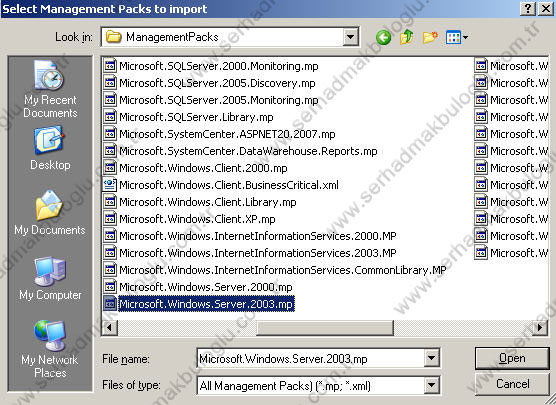The image size is (556, 405).
Task: Go to Desktop in places bar
Action: (50, 149)
